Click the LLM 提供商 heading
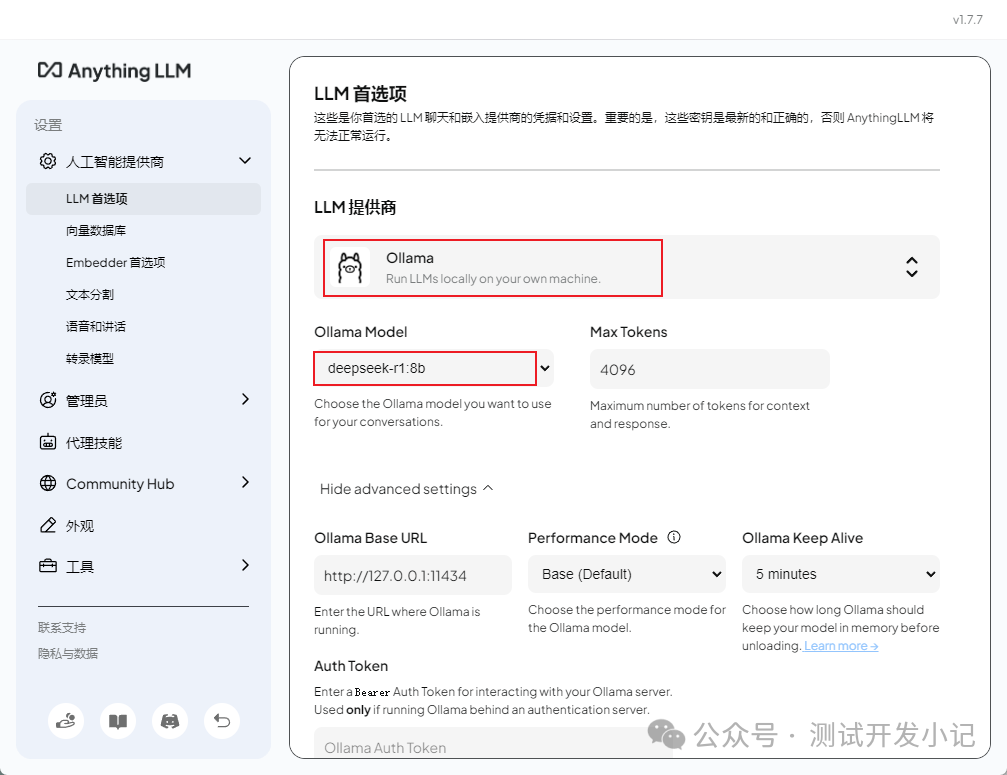The height and width of the screenshot is (775, 1007). point(355,207)
